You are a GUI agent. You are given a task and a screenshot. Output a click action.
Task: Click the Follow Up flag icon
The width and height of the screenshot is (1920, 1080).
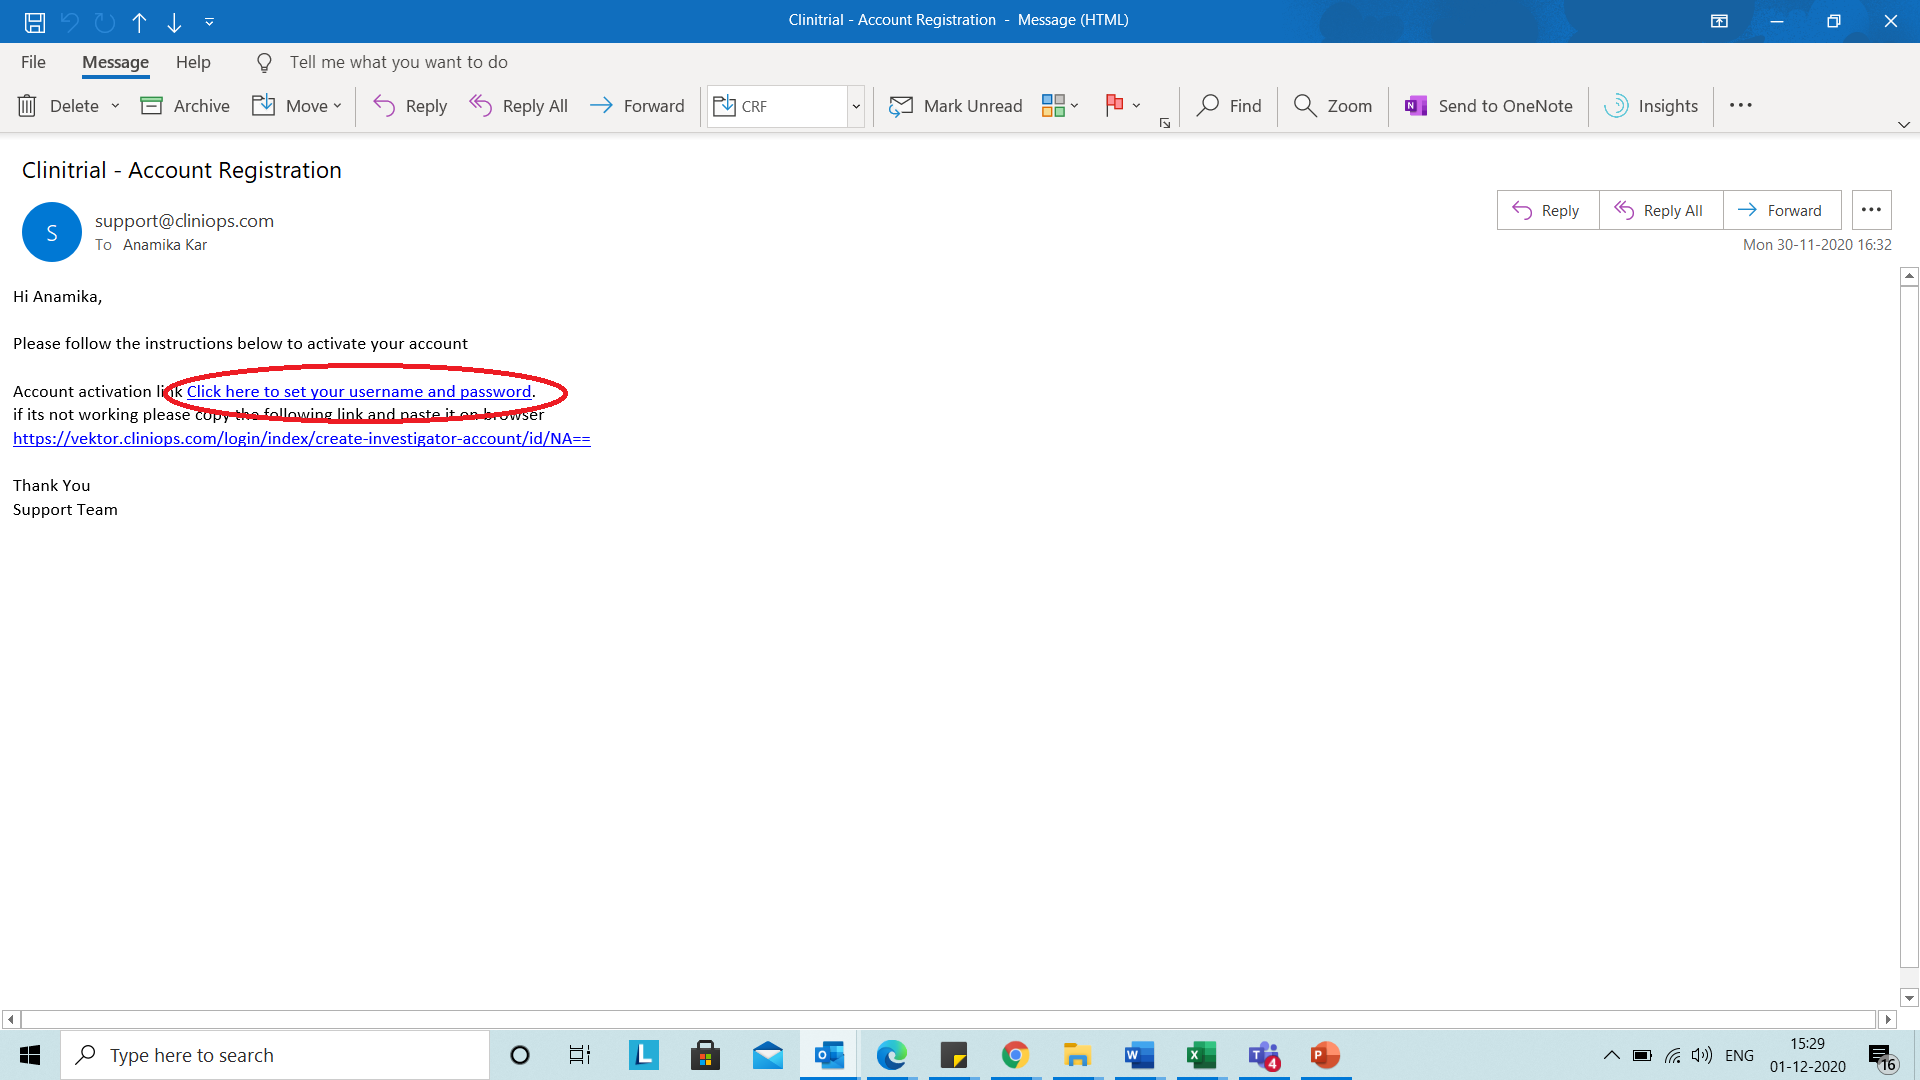point(1114,105)
